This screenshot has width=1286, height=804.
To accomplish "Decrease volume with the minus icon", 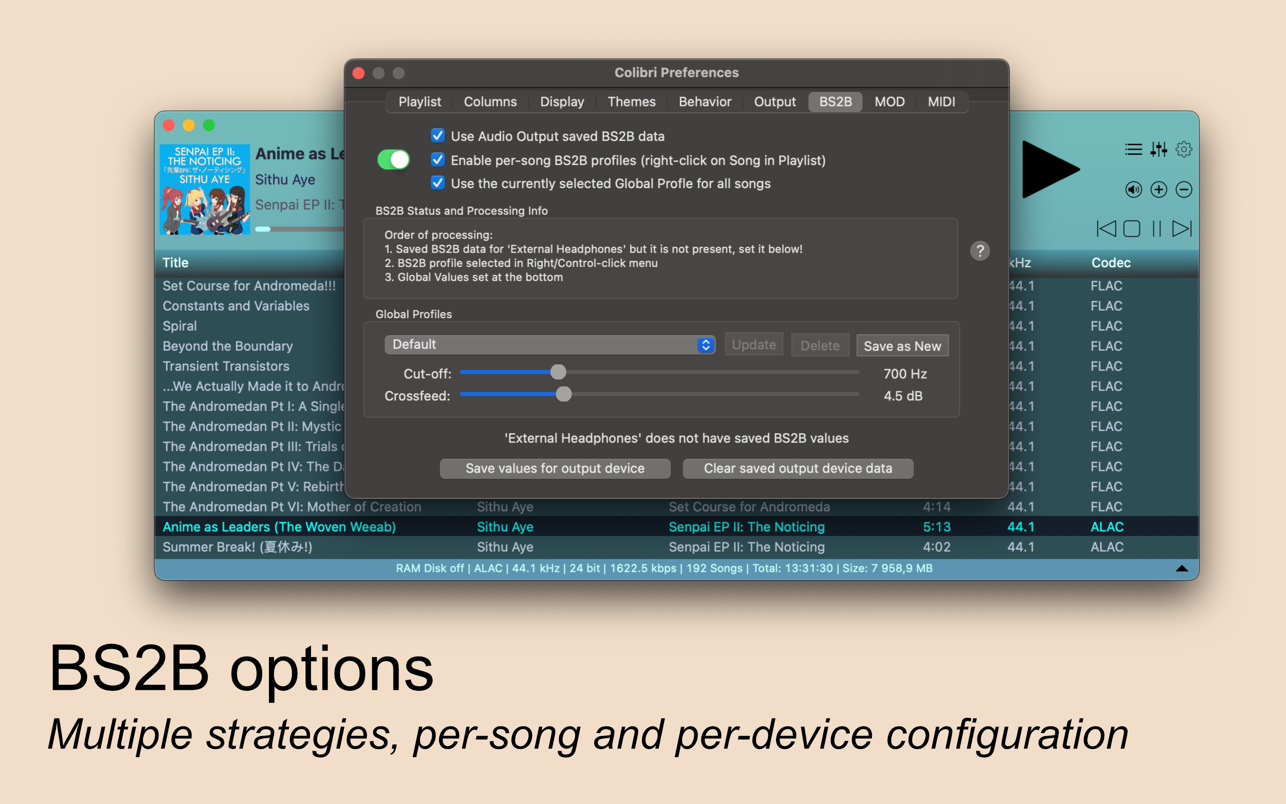I will pos(1184,190).
